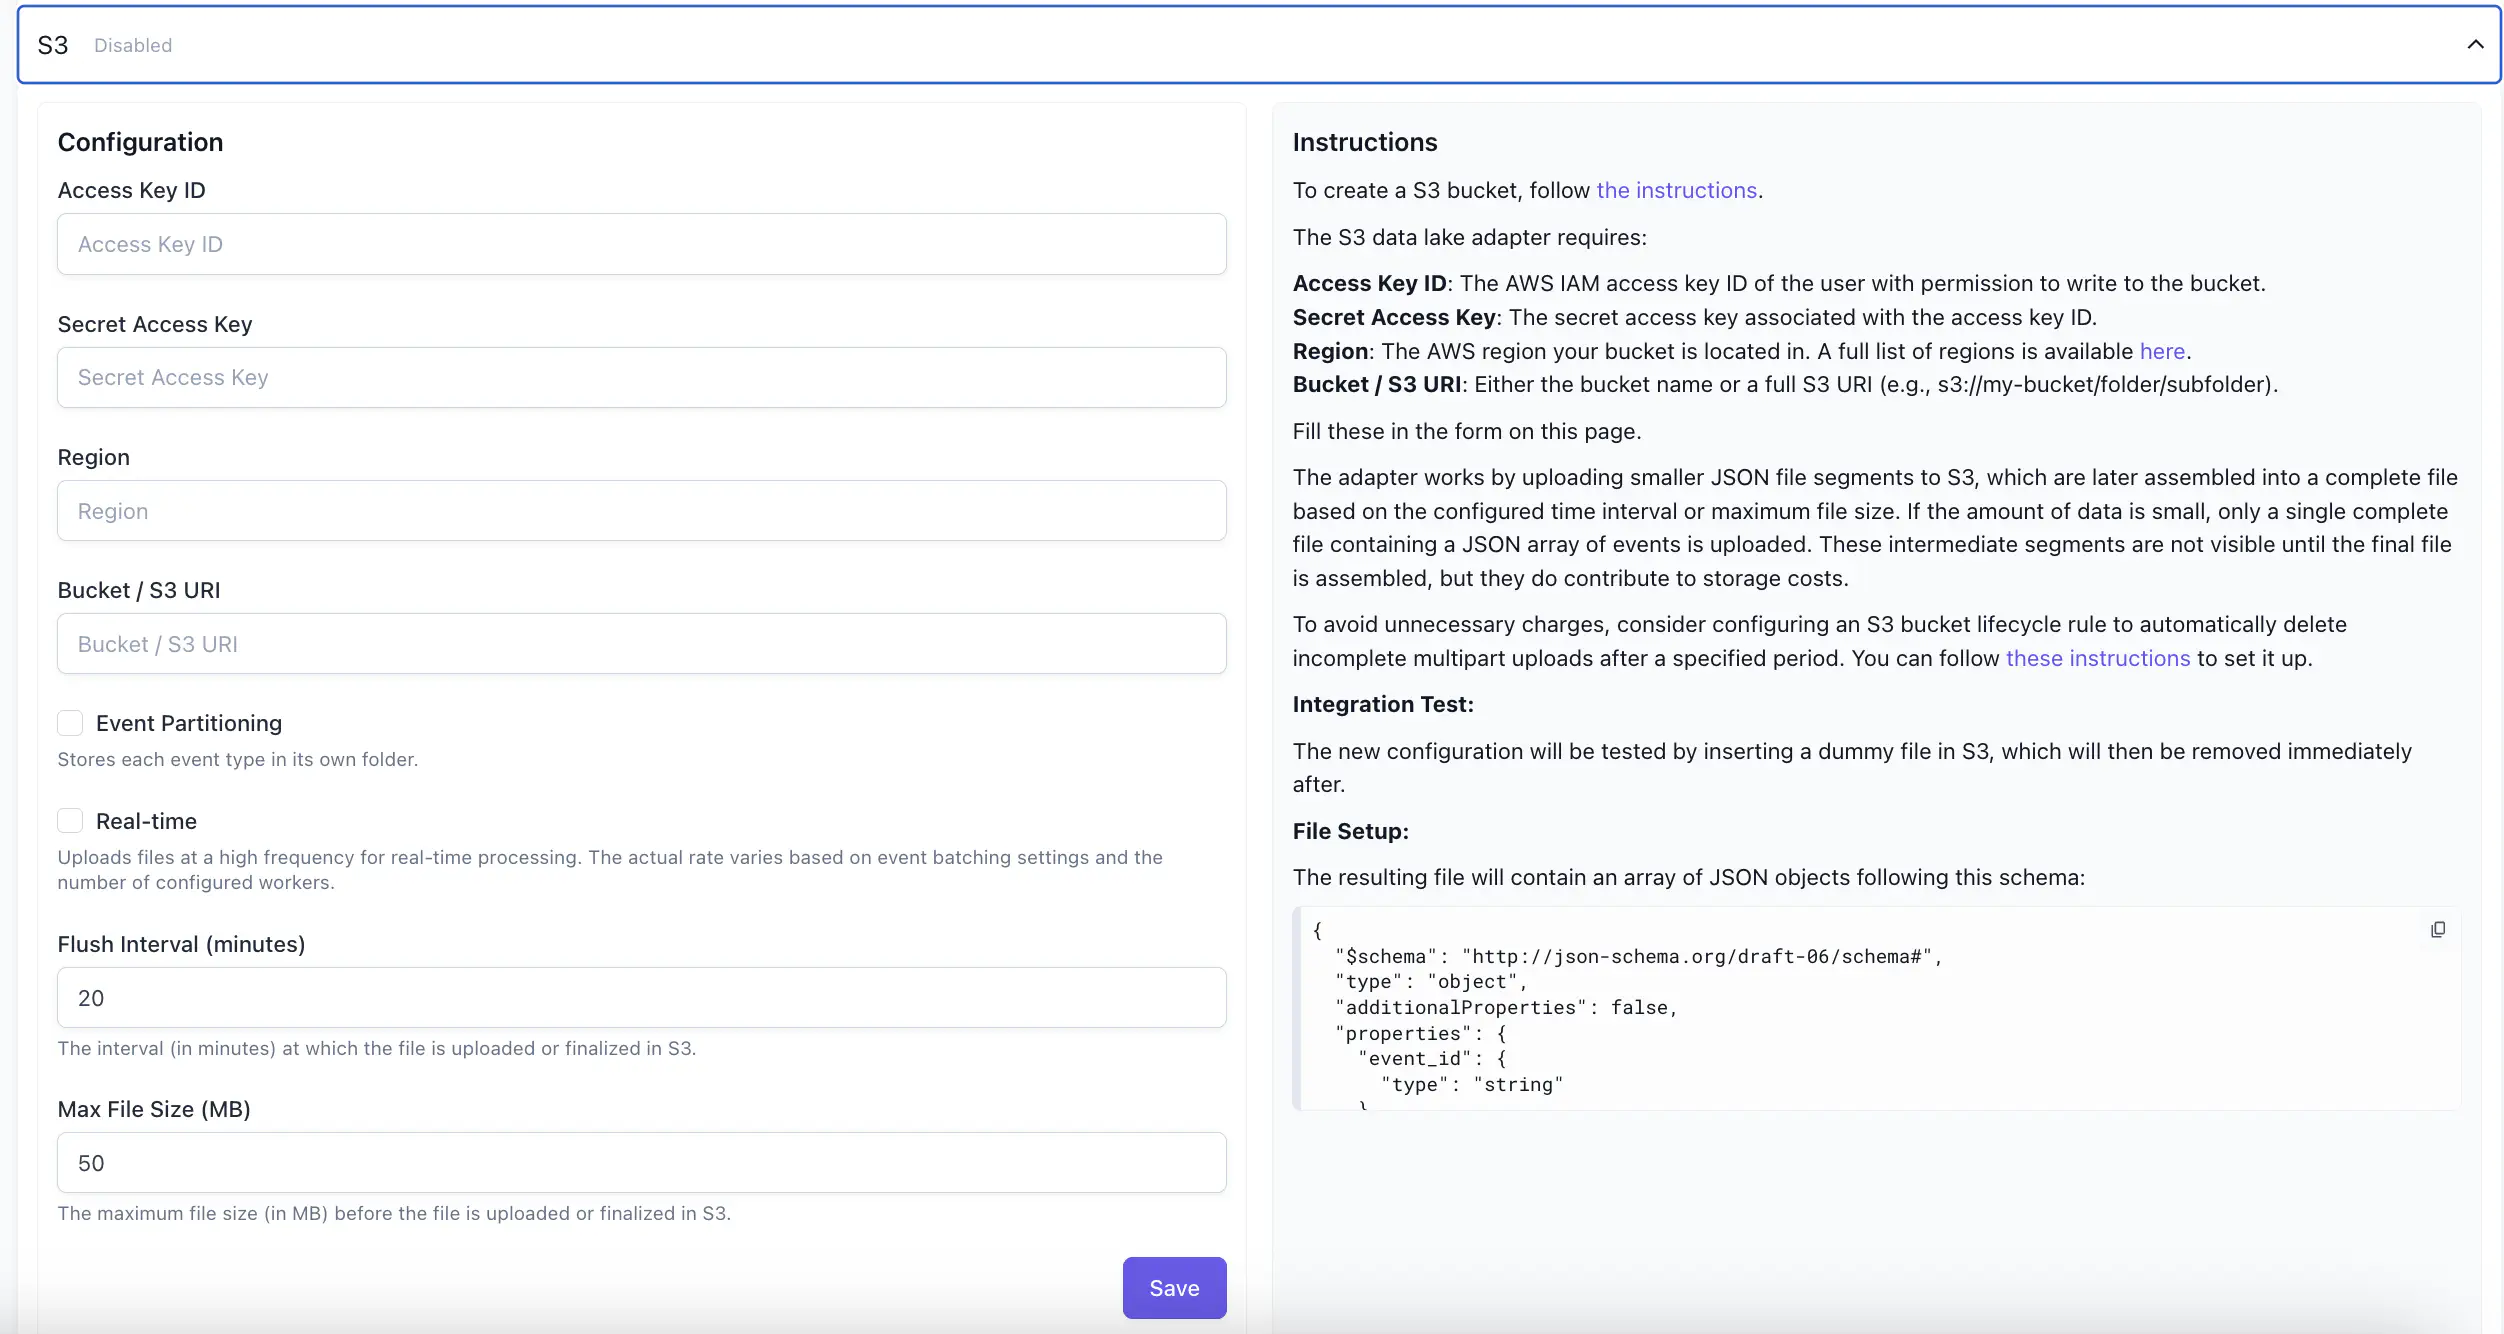Click the Disabled status label
The image size is (2504, 1334).
pos(133,45)
